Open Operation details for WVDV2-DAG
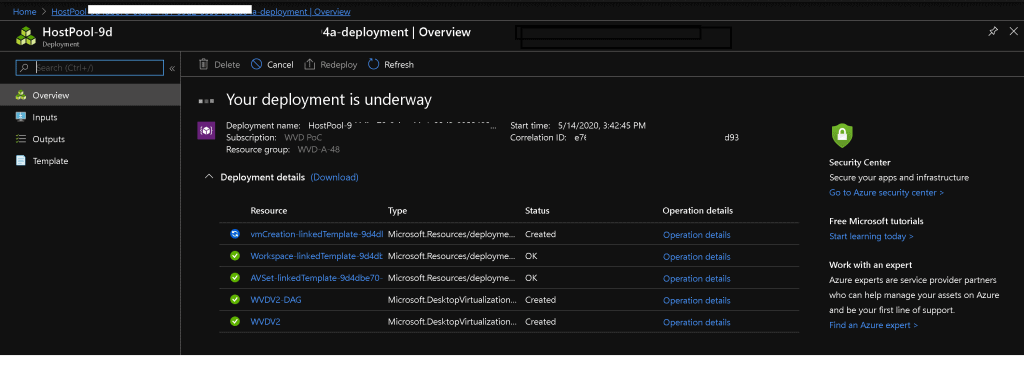The width and height of the screenshot is (1024, 366). 696,301
